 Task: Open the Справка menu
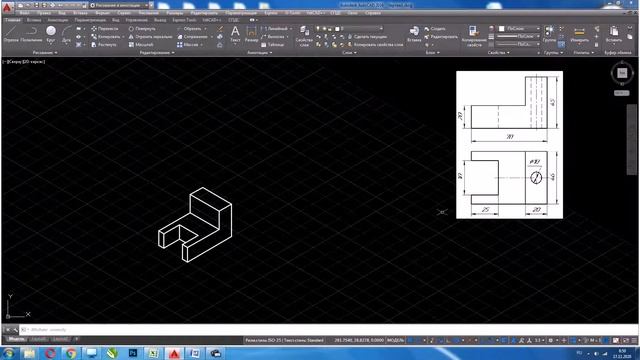pyautogui.click(x=373, y=13)
